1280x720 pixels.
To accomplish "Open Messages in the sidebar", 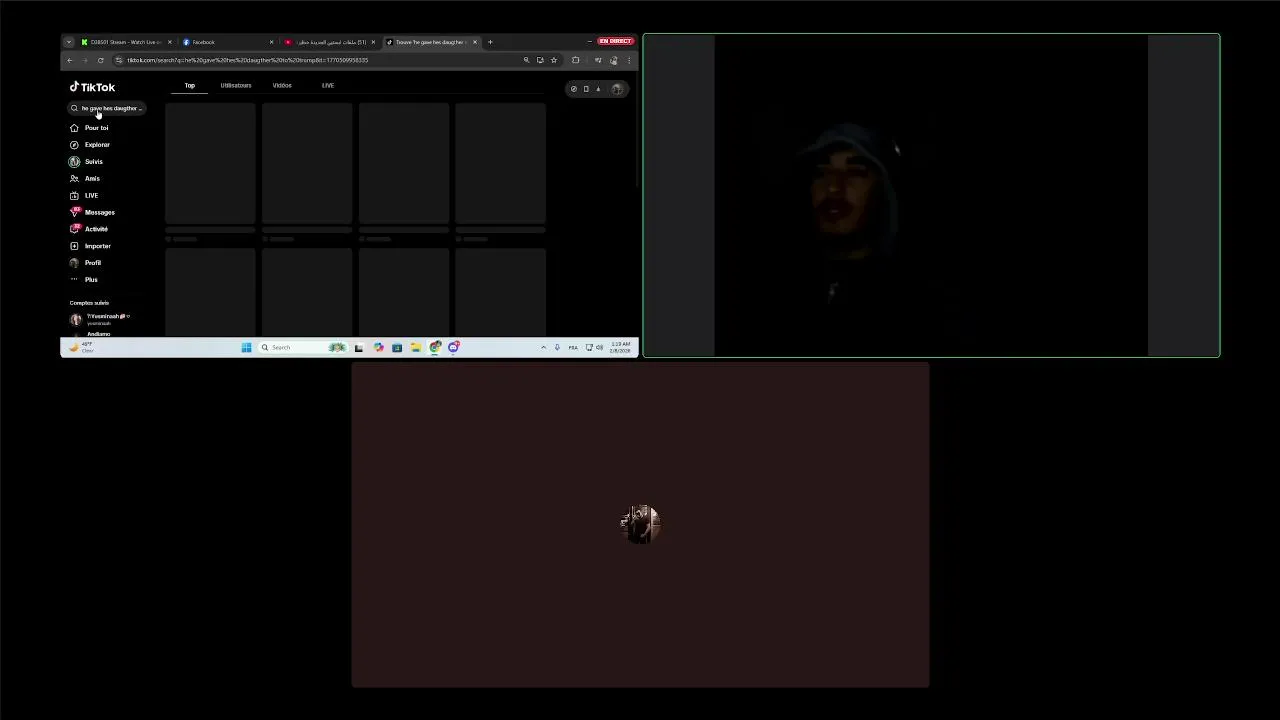I will coord(92,212).
